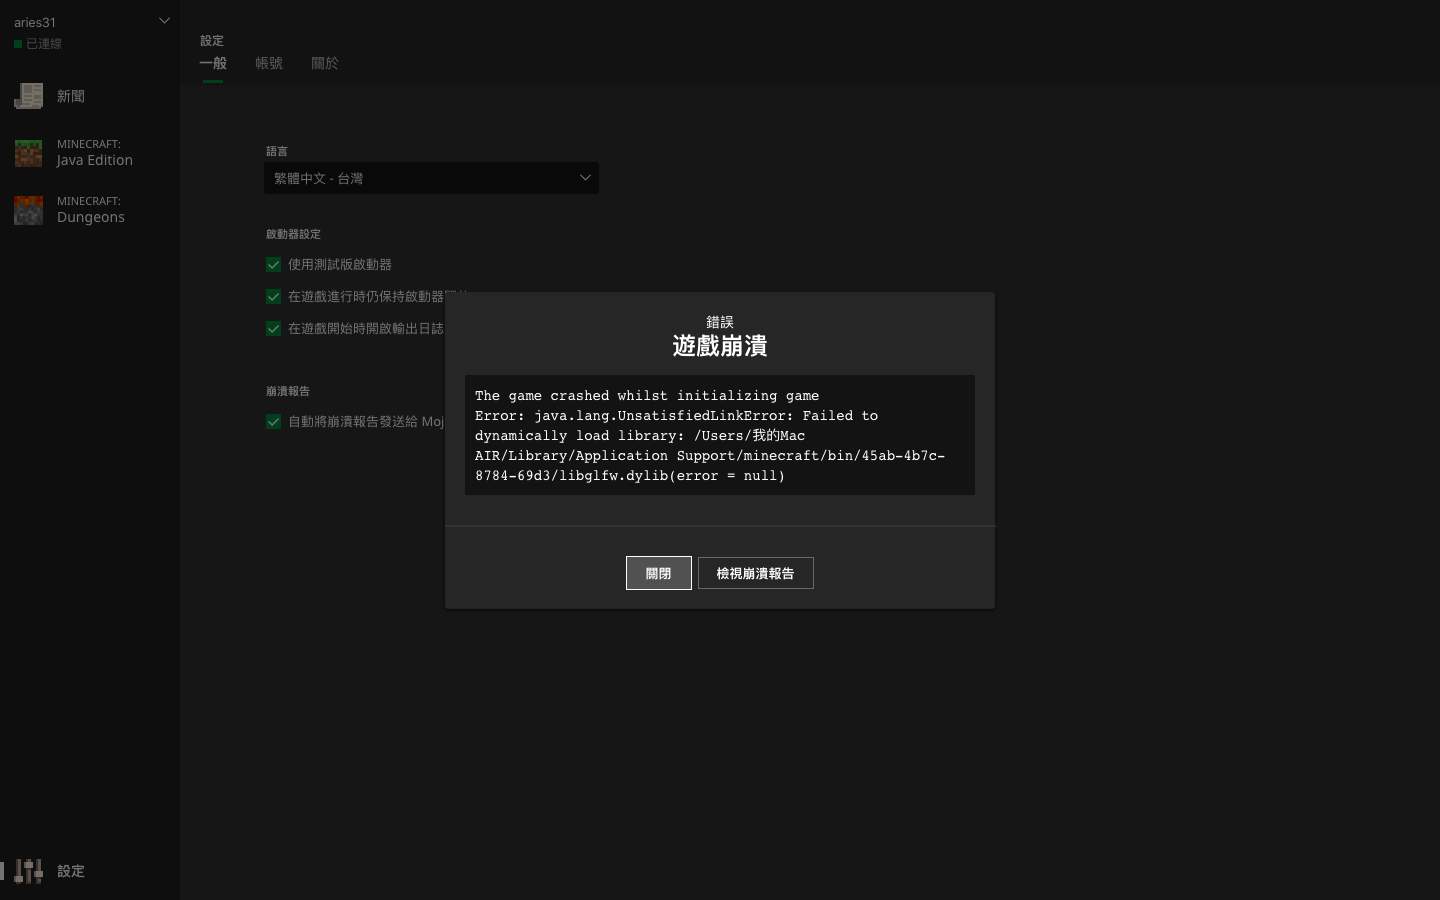Switch to the 帳號 tab
Viewport: 1440px width, 900px height.
pos(269,63)
